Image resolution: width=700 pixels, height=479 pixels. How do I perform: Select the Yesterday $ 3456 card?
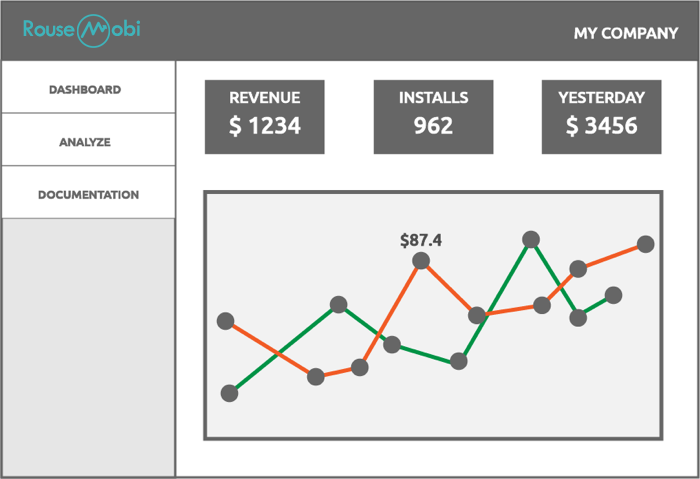[601, 117]
